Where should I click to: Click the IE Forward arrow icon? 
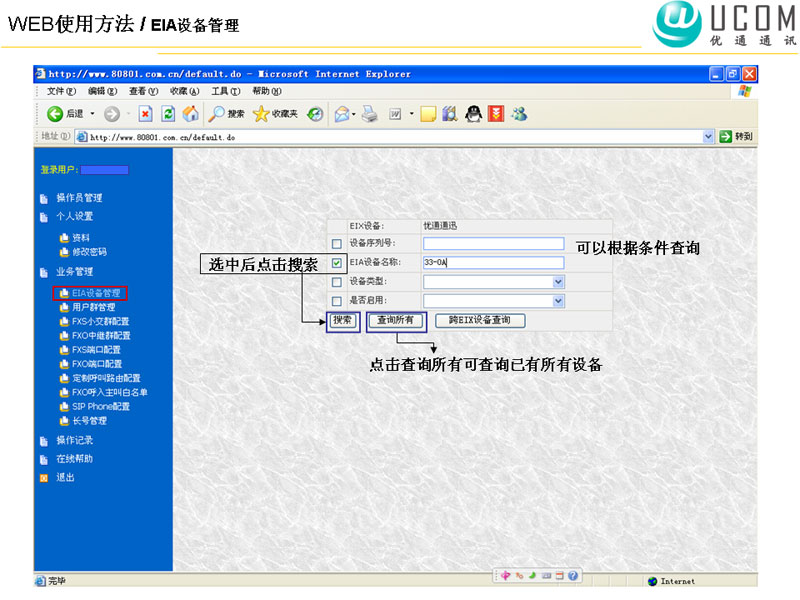(112, 114)
